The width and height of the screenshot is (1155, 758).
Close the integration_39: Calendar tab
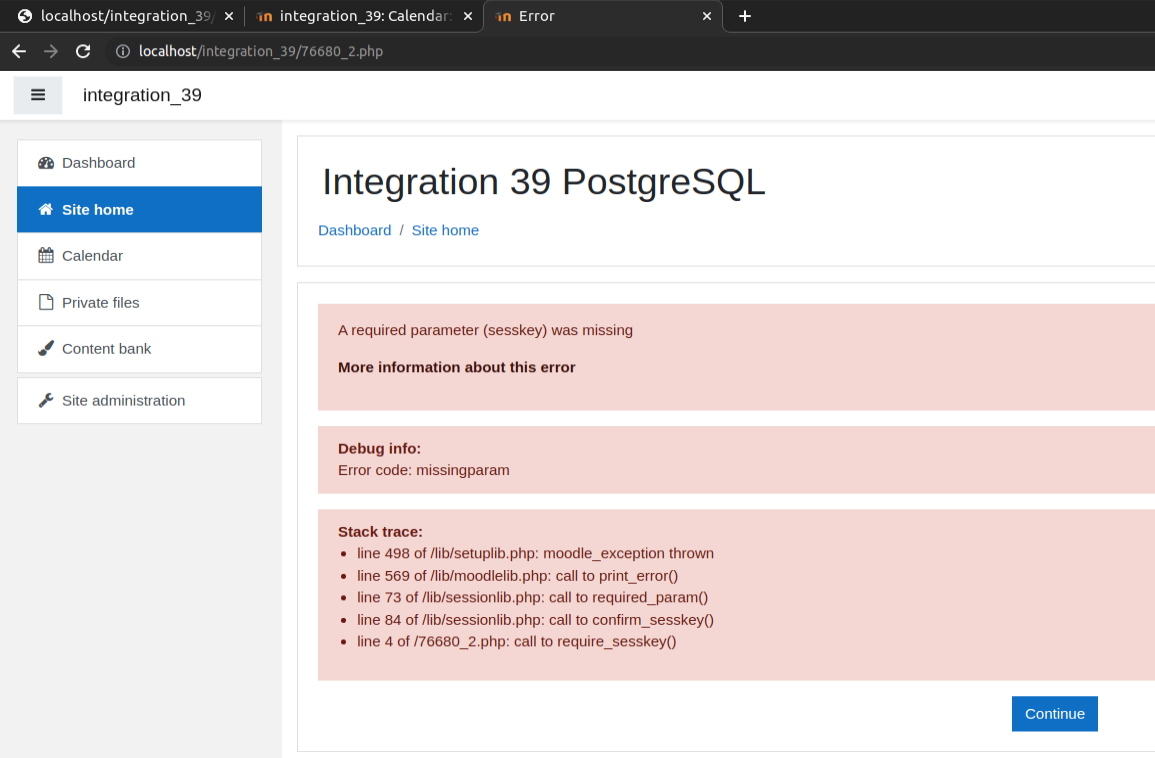click(468, 16)
